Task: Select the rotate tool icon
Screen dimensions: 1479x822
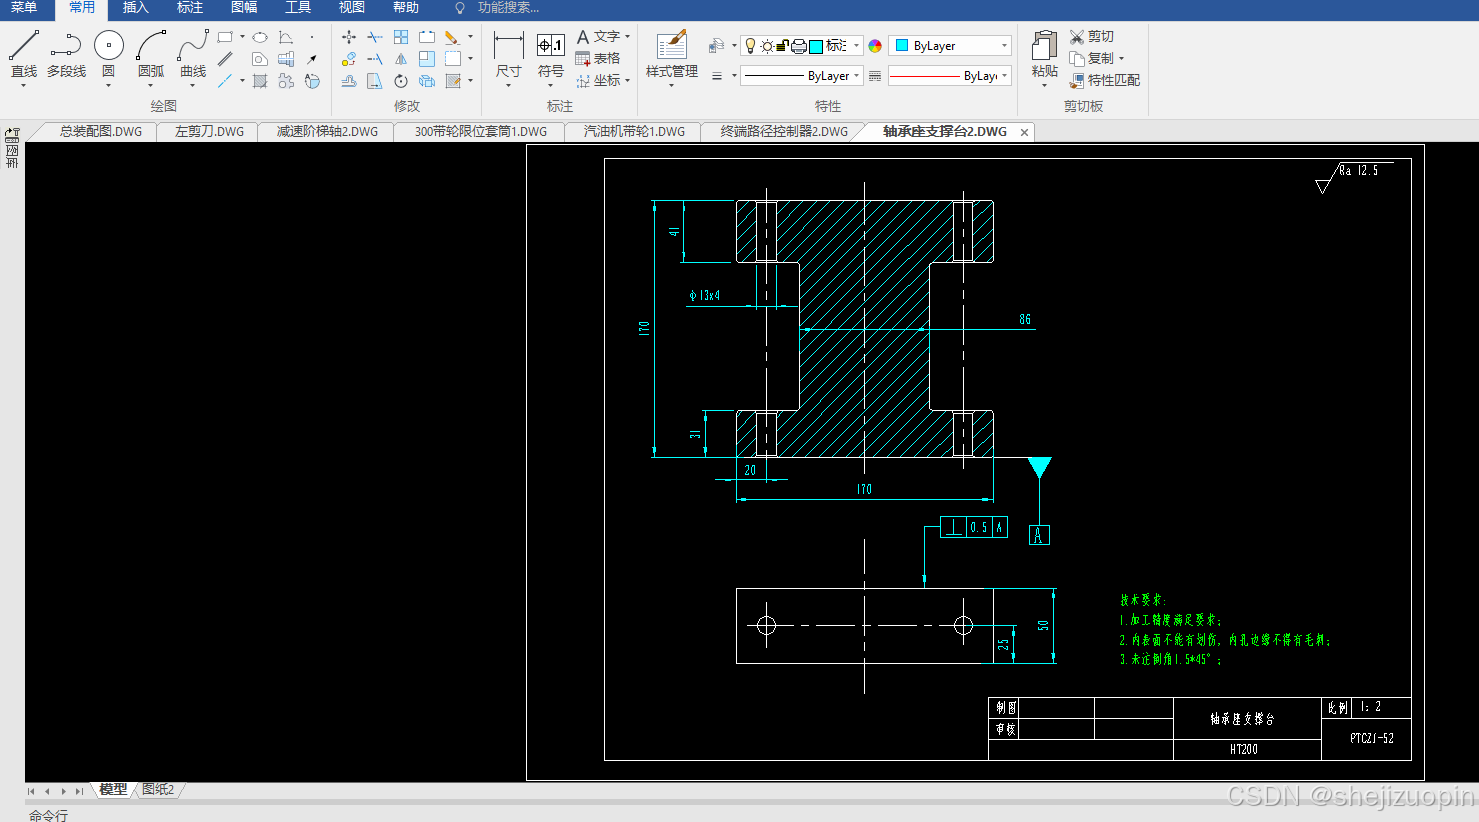Action: coord(401,81)
